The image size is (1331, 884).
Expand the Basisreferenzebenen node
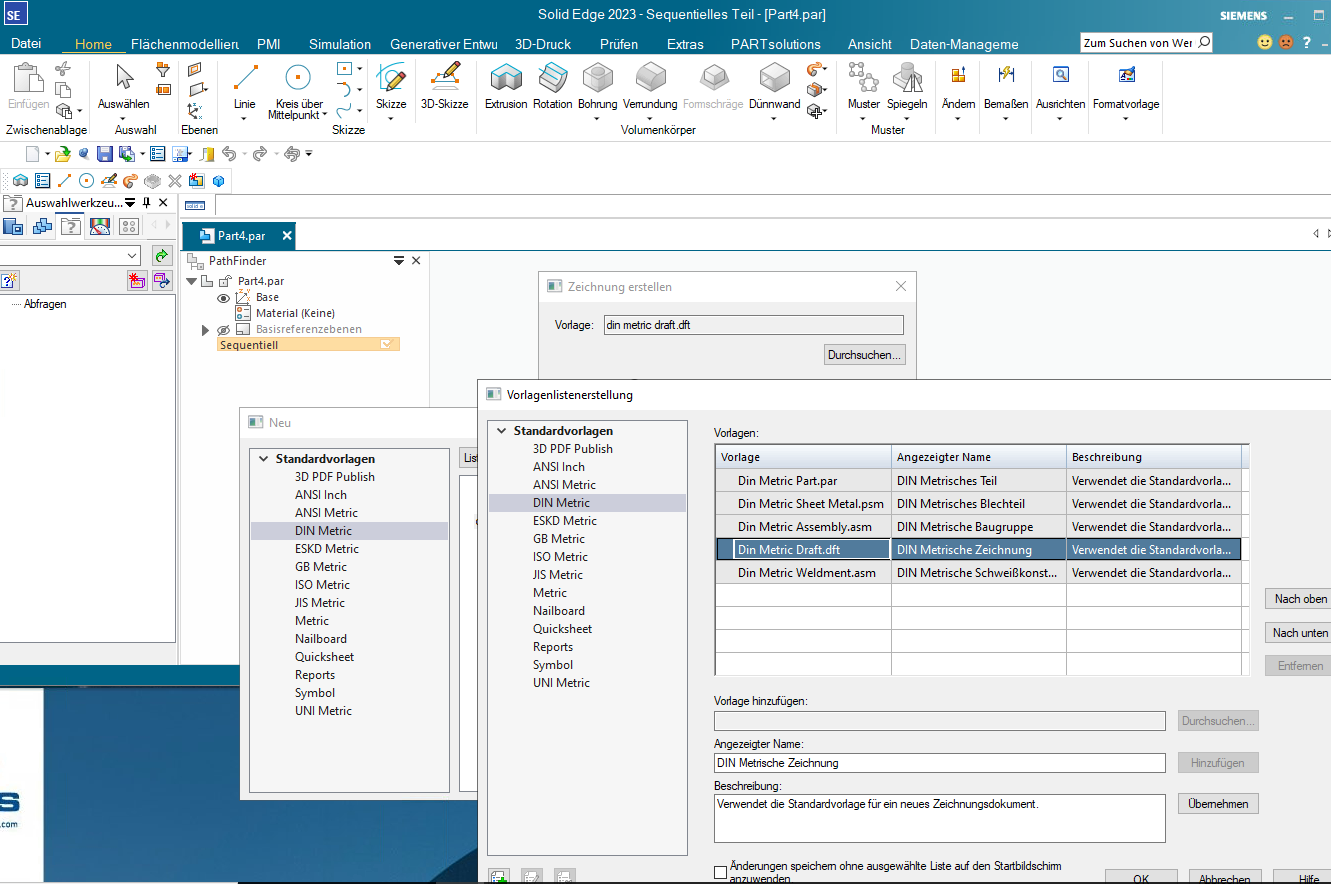pyautogui.click(x=206, y=330)
